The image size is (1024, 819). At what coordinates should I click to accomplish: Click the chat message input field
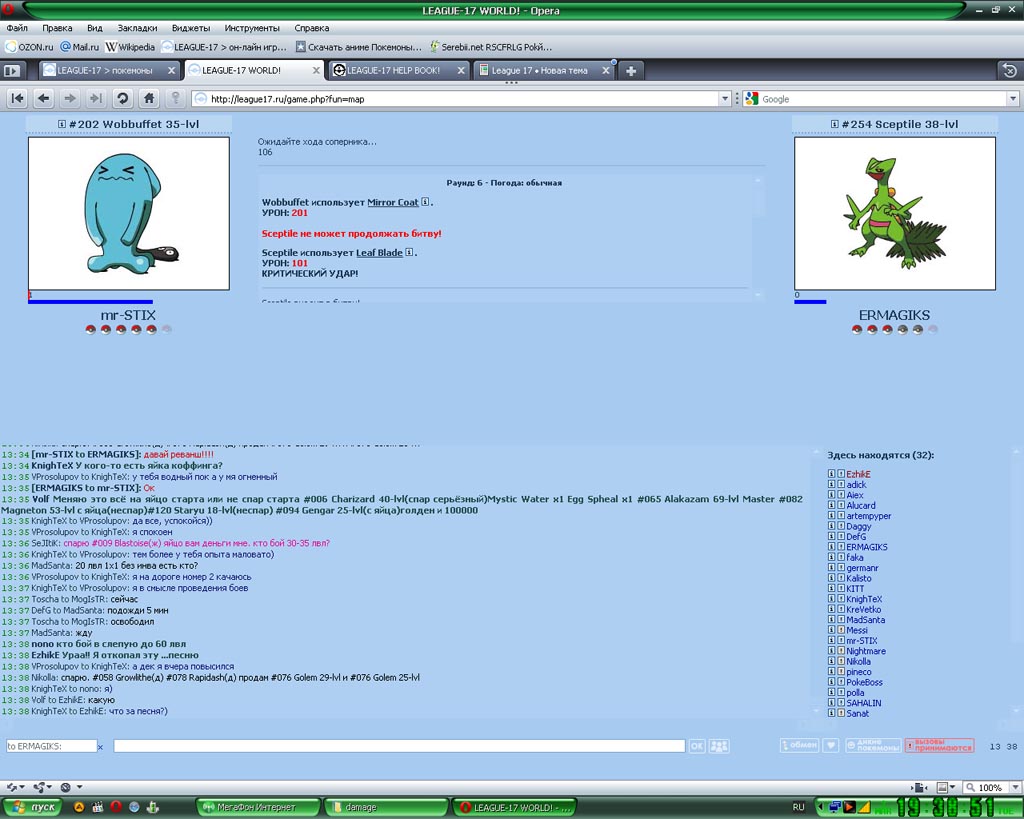click(399, 746)
